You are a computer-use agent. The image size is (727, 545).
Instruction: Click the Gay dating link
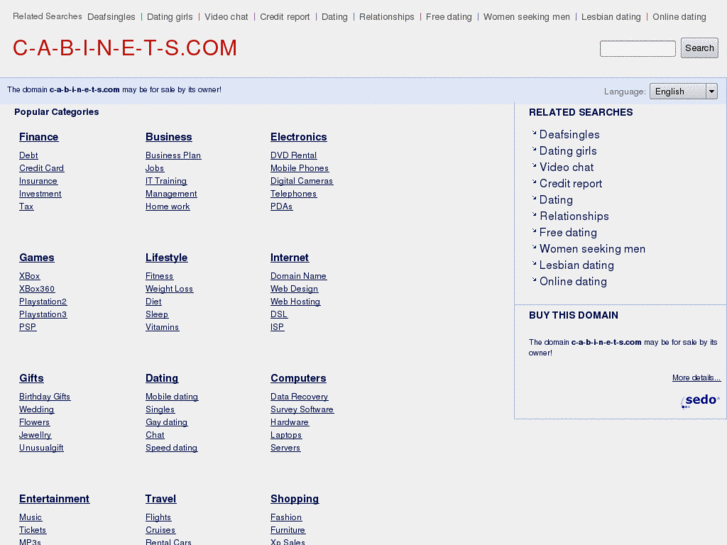[x=166, y=423]
